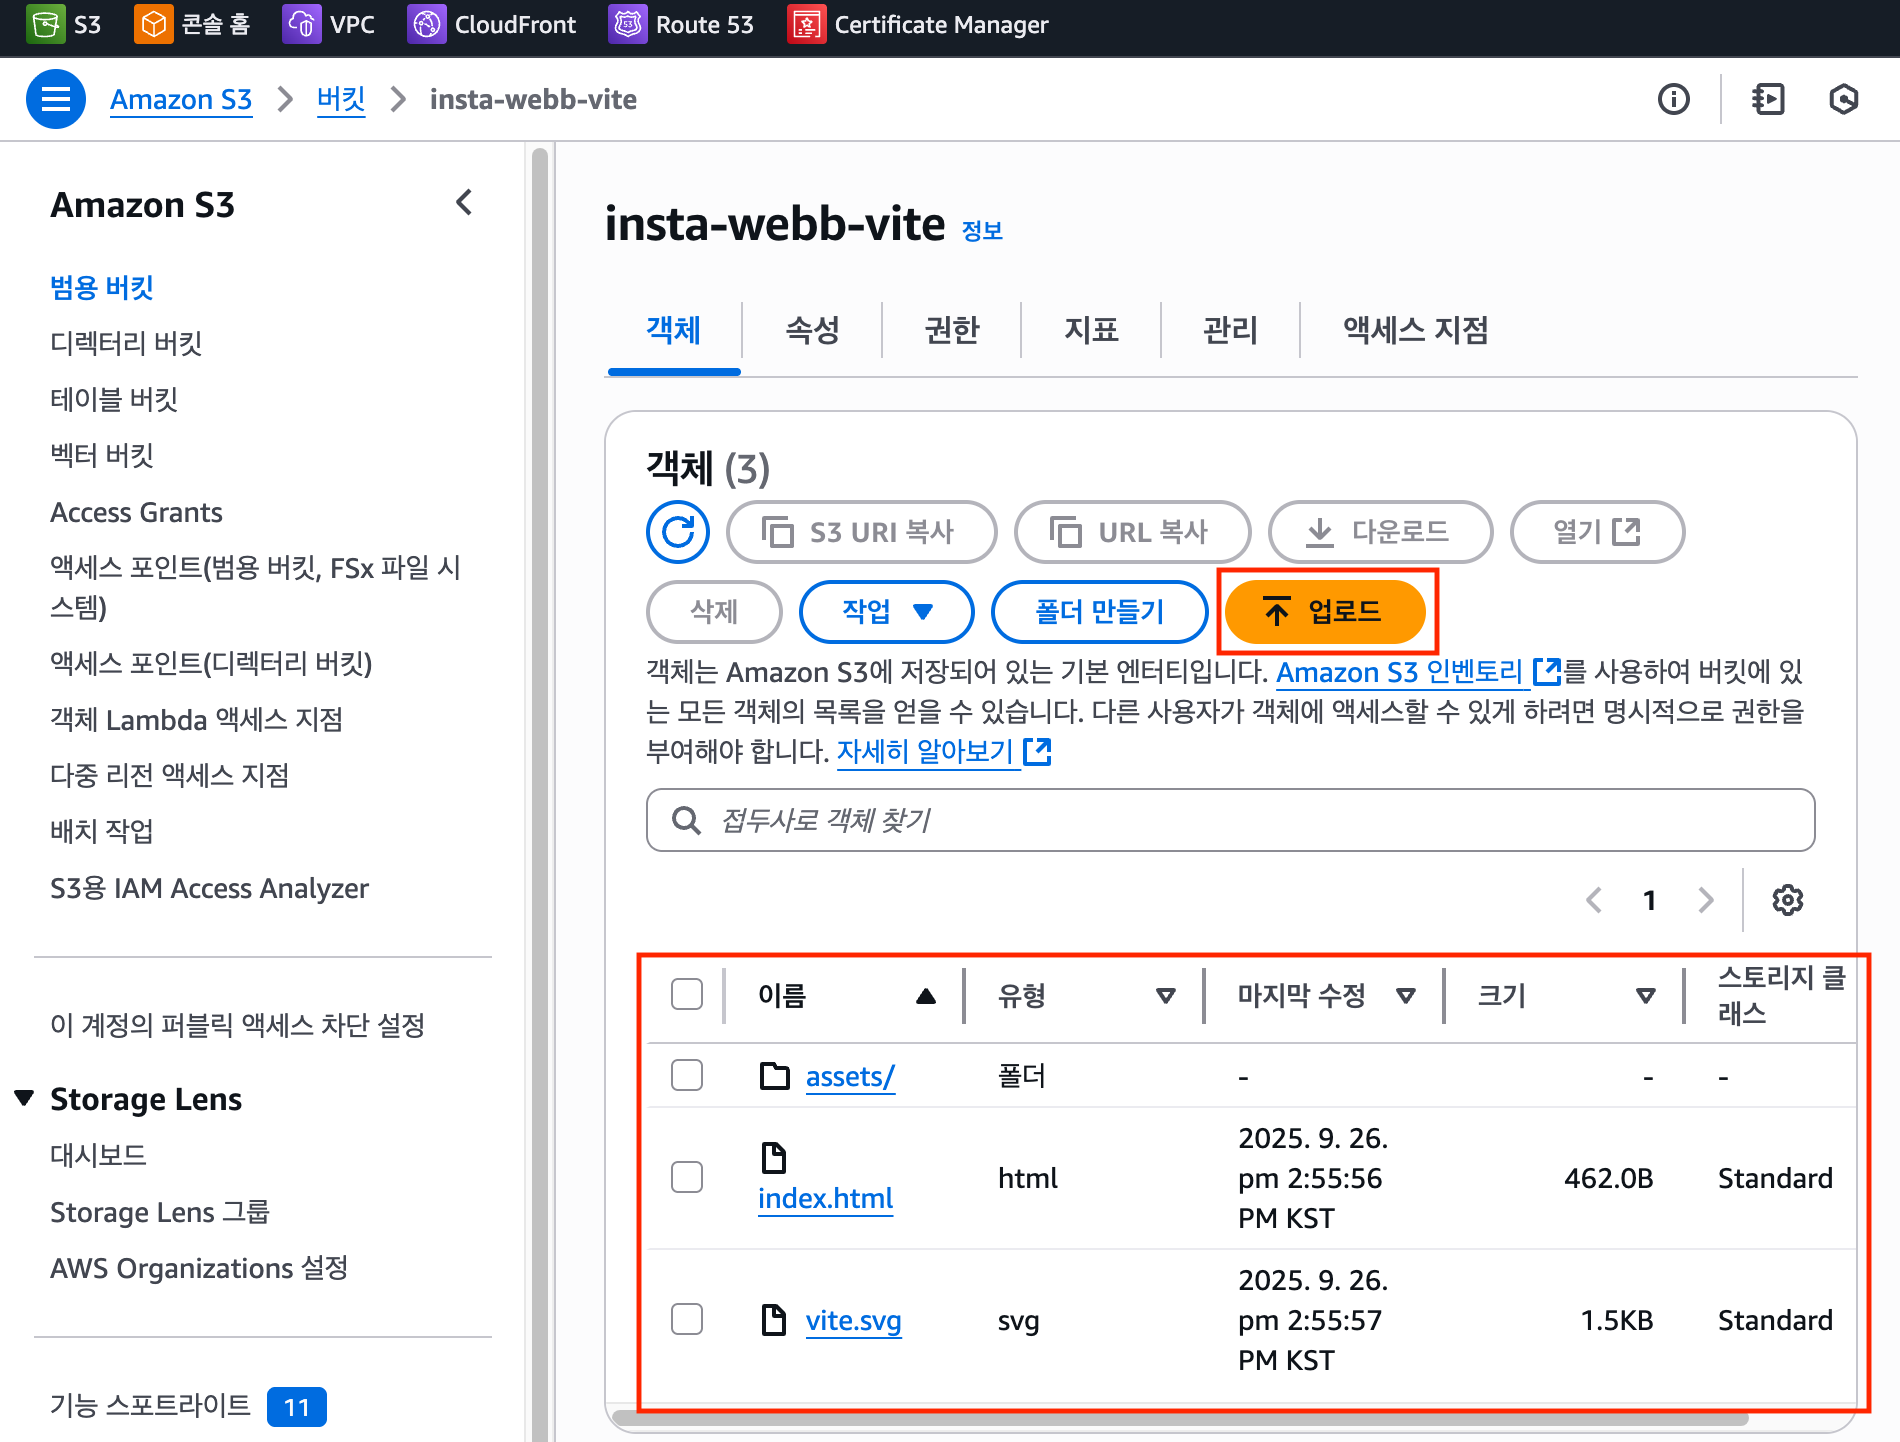Select the index.html row checkbox
The height and width of the screenshot is (1442, 1900).
[x=687, y=1177]
